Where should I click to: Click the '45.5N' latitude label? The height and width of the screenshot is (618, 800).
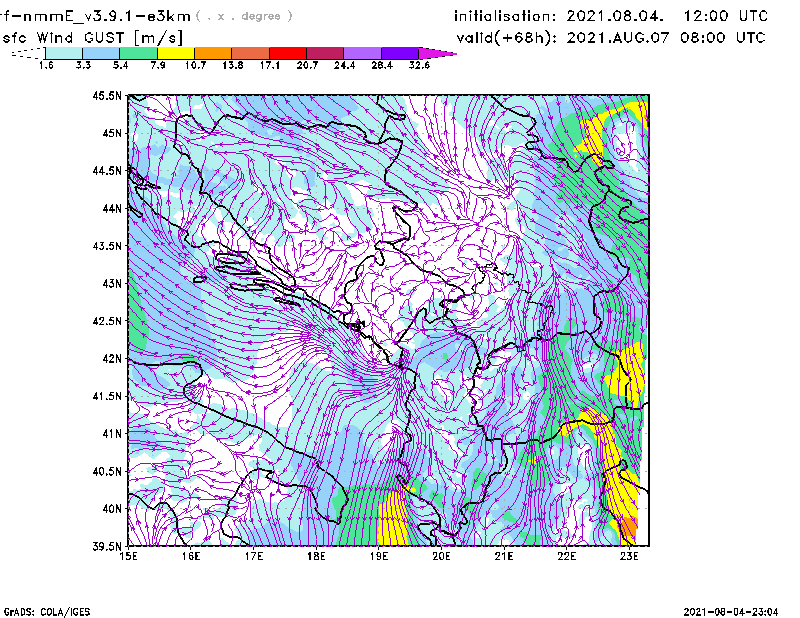pyautogui.click(x=107, y=95)
